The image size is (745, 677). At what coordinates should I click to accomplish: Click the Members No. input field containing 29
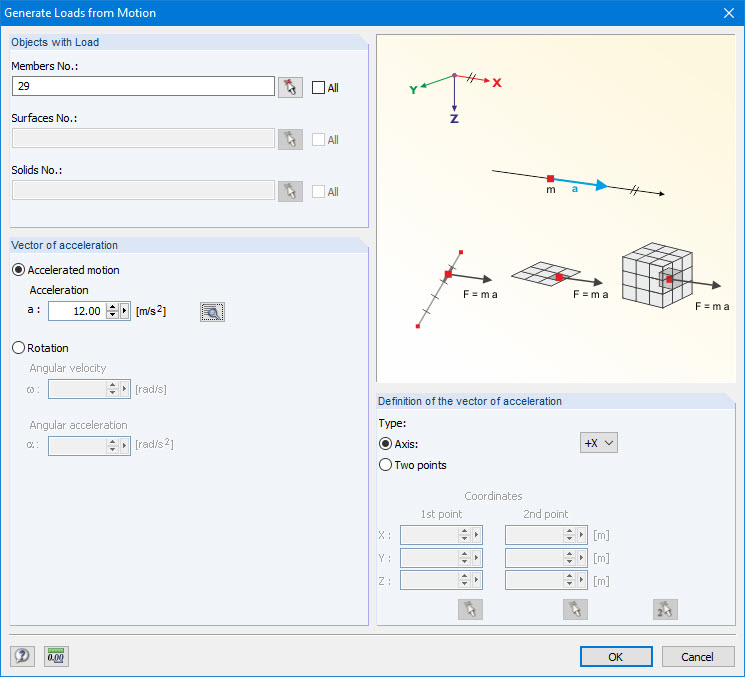[143, 86]
